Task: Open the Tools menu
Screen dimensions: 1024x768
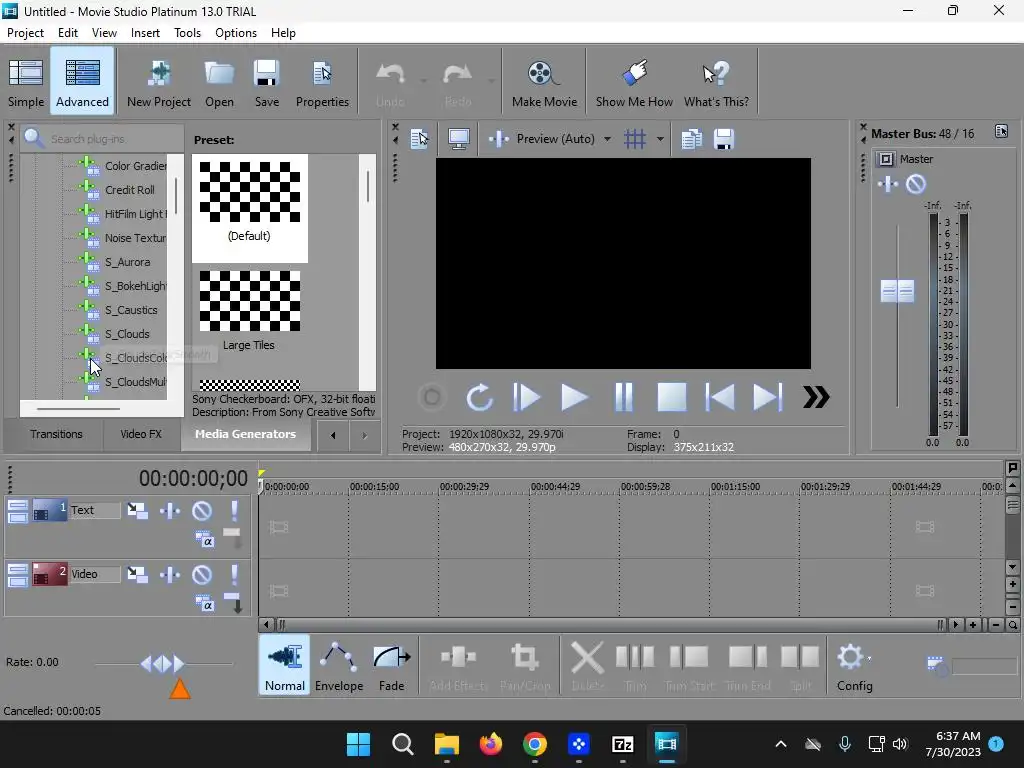Action: tap(187, 33)
